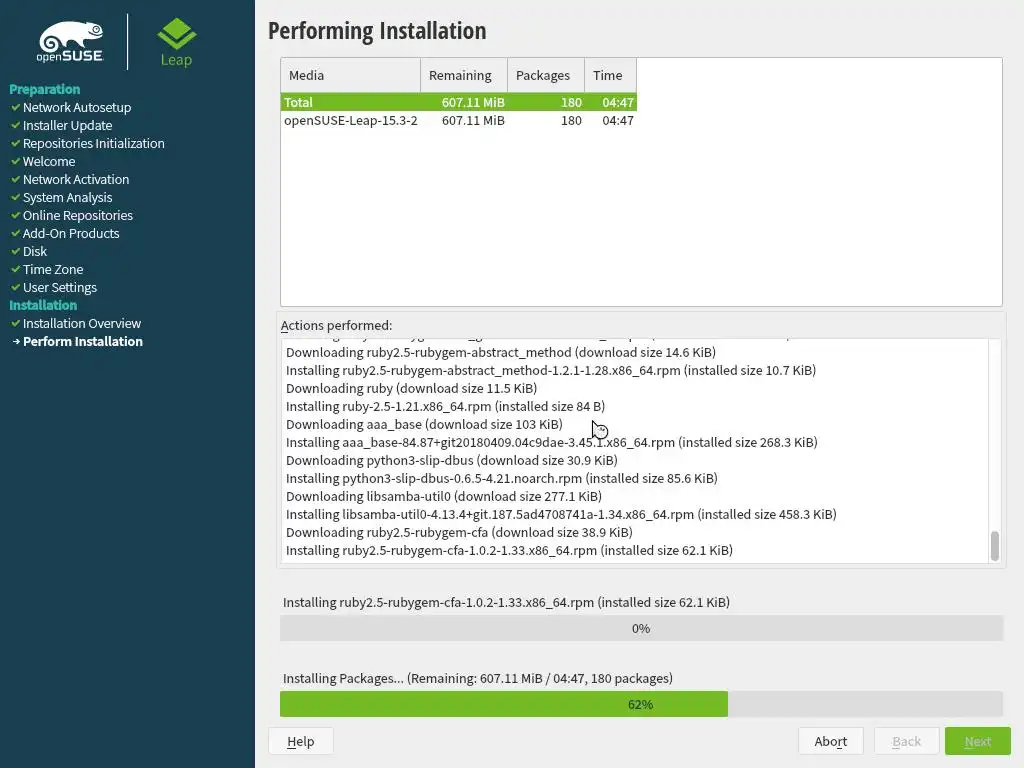The height and width of the screenshot is (768, 1024).
Task: Click 'Installing aaa_base-84.87' log line
Action: [552, 442]
